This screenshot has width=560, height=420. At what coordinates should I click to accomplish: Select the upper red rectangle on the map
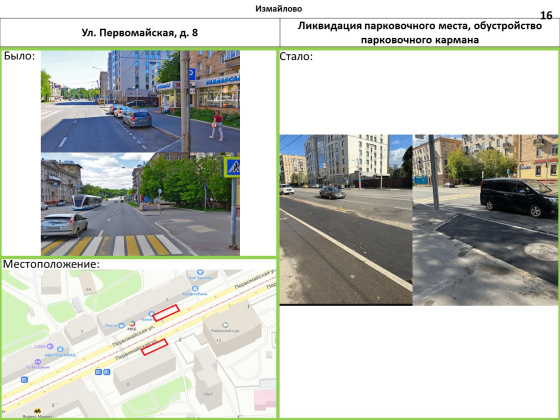(x=166, y=313)
